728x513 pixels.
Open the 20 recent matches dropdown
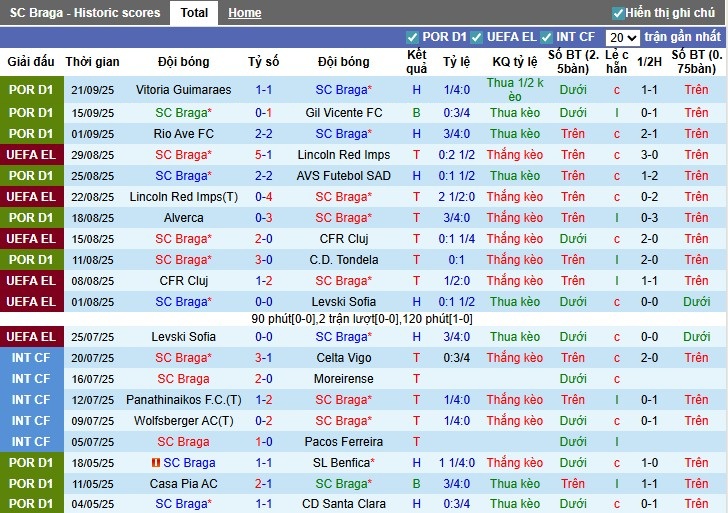tap(622, 38)
